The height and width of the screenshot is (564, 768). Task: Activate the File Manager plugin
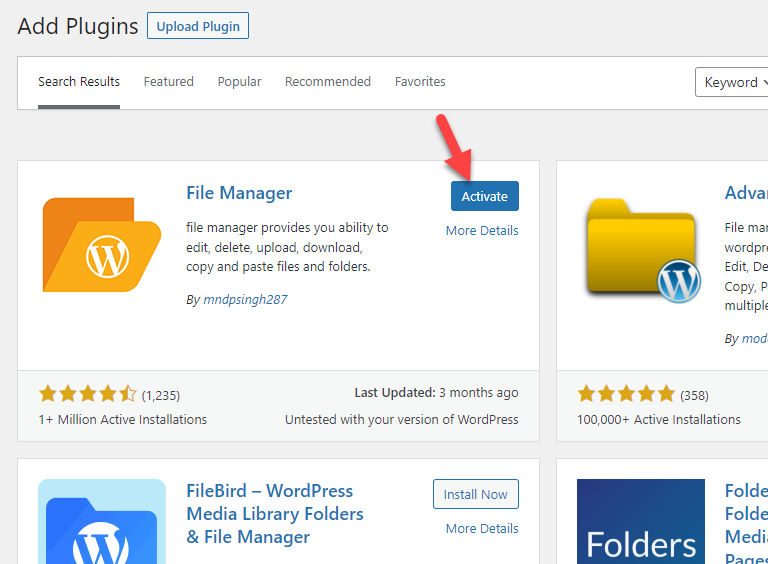[484, 196]
